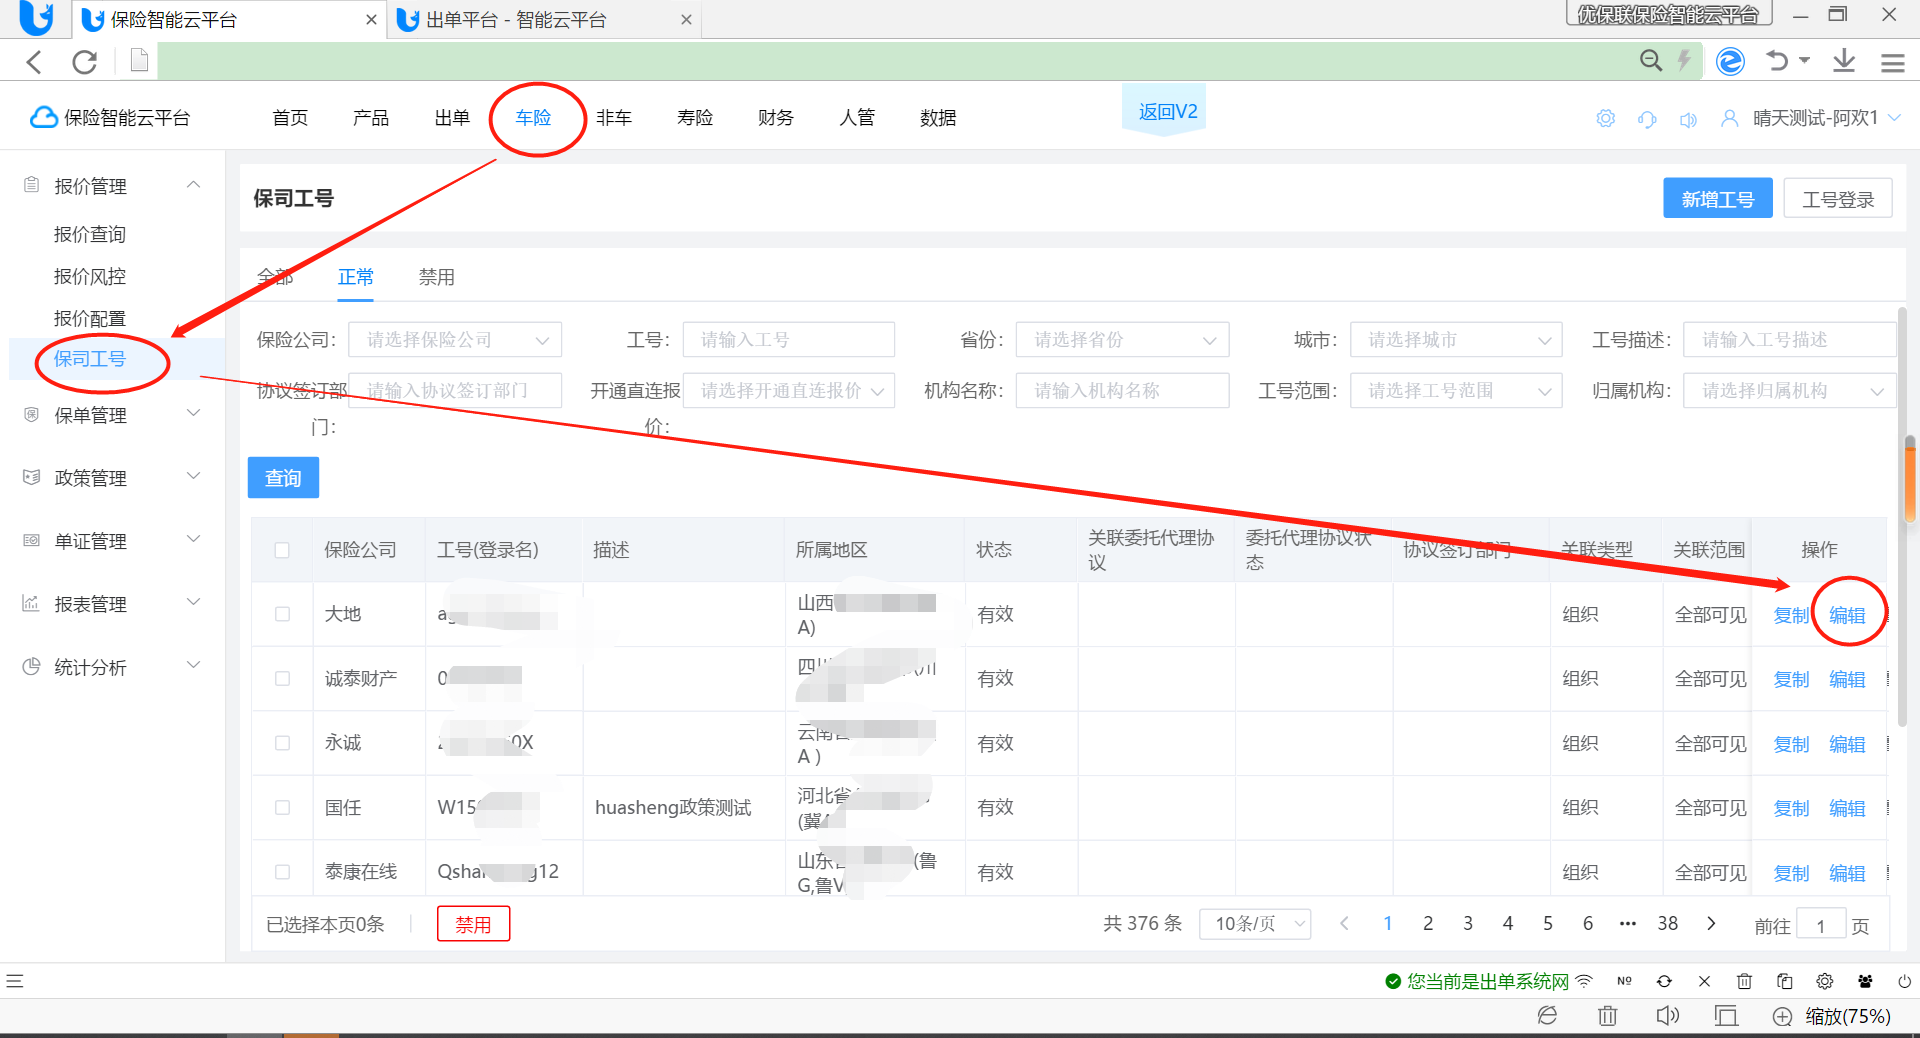Screen dimensions: 1920x1038
Task: Switch to 出单平台 - 智能云平台 browser tab
Action: pyautogui.click(x=545, y=20)
